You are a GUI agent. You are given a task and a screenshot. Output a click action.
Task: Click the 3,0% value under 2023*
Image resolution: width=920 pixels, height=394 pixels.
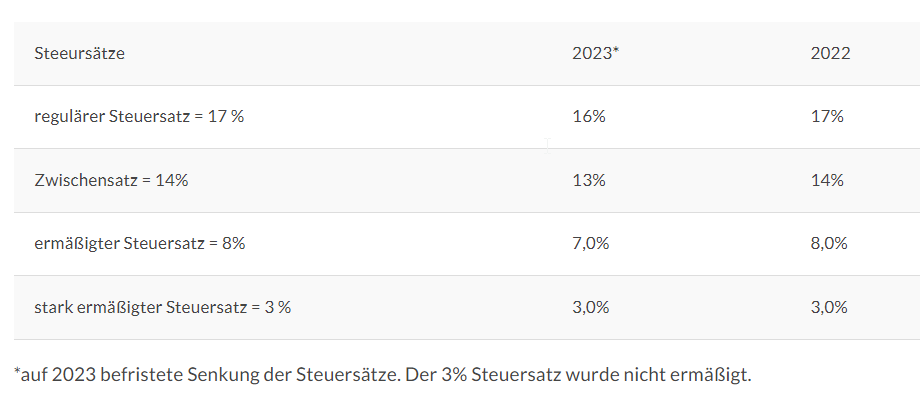(591, 307)
